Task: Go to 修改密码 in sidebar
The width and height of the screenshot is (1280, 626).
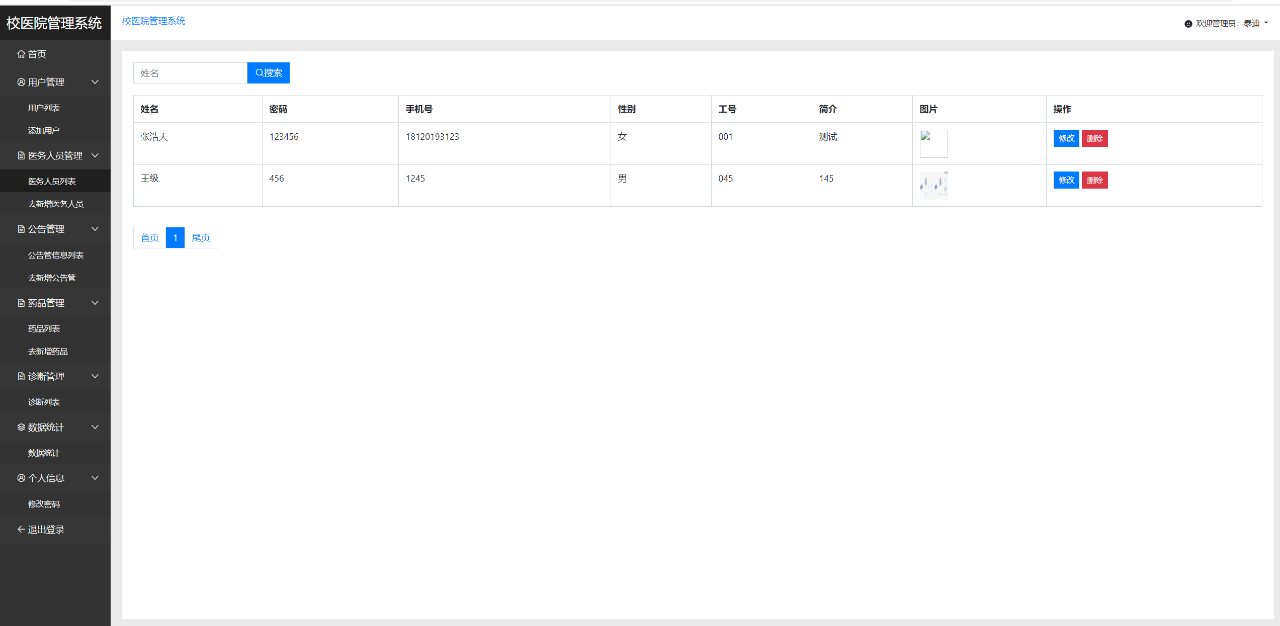Action: (44, 504)
